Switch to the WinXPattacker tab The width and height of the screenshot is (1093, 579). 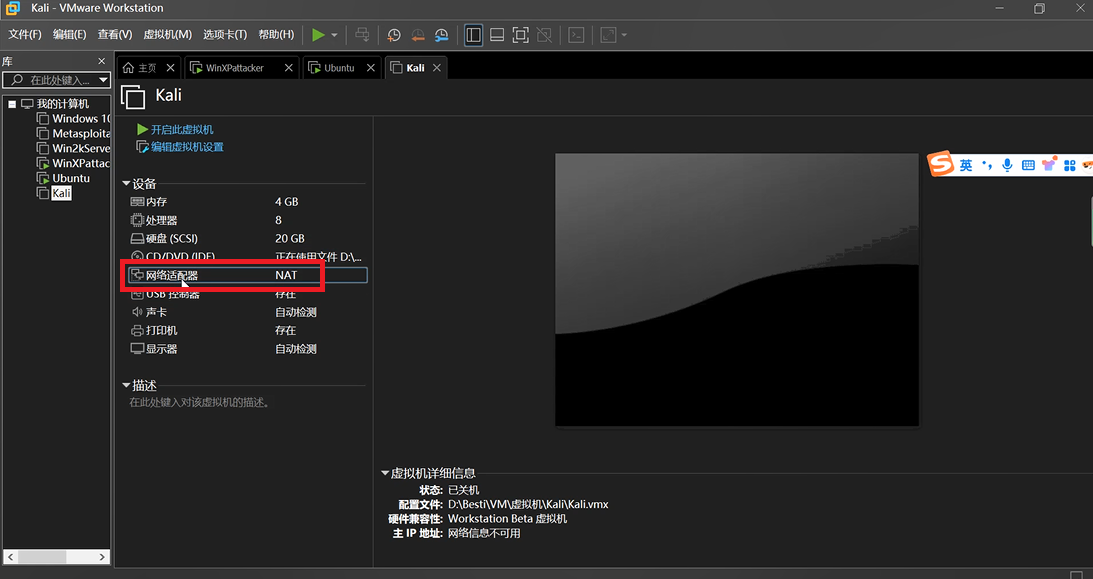(235, 68)
